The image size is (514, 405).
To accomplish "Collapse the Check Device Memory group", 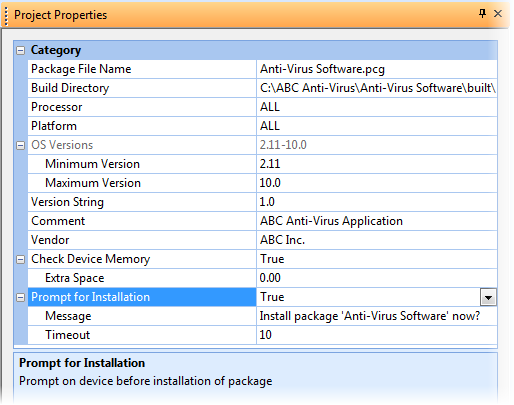I will coord(21,259).
